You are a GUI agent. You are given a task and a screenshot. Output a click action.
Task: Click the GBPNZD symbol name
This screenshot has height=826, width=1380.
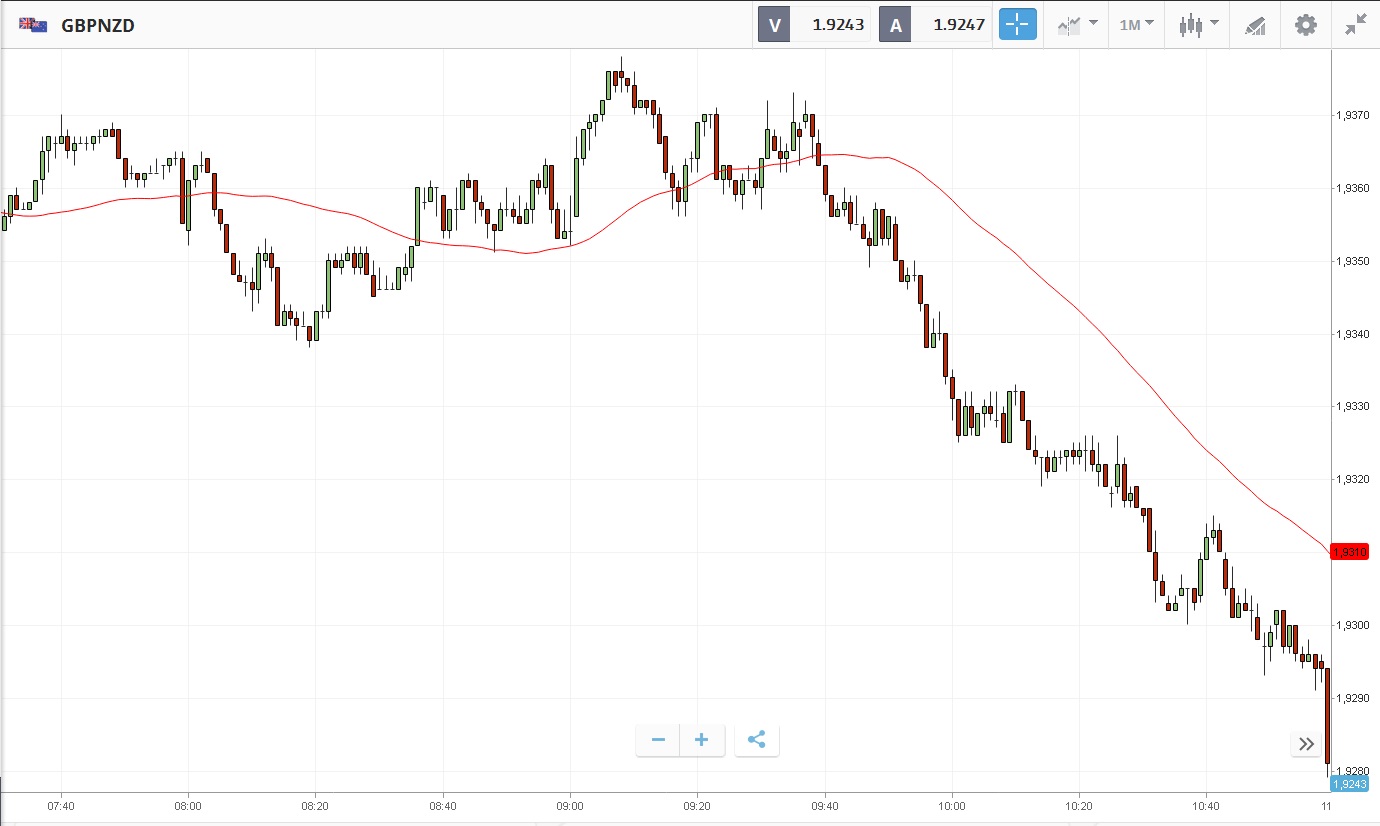[98, 25]
